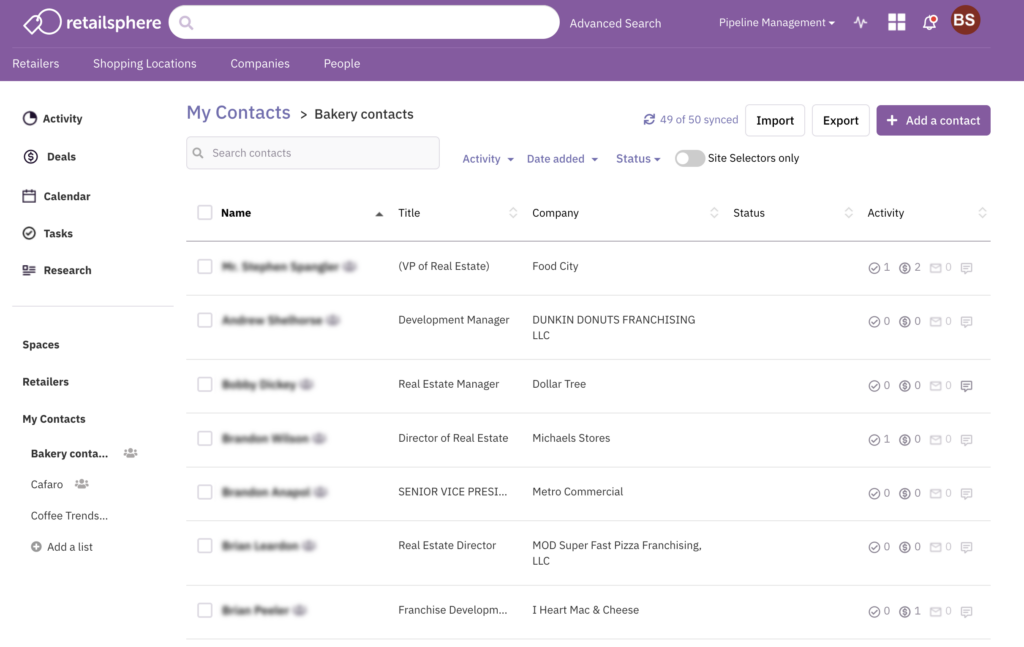The height and width of the screenshot is (647, 1024).
Task: Sort by Title column arrows
Action: [513, 213]
